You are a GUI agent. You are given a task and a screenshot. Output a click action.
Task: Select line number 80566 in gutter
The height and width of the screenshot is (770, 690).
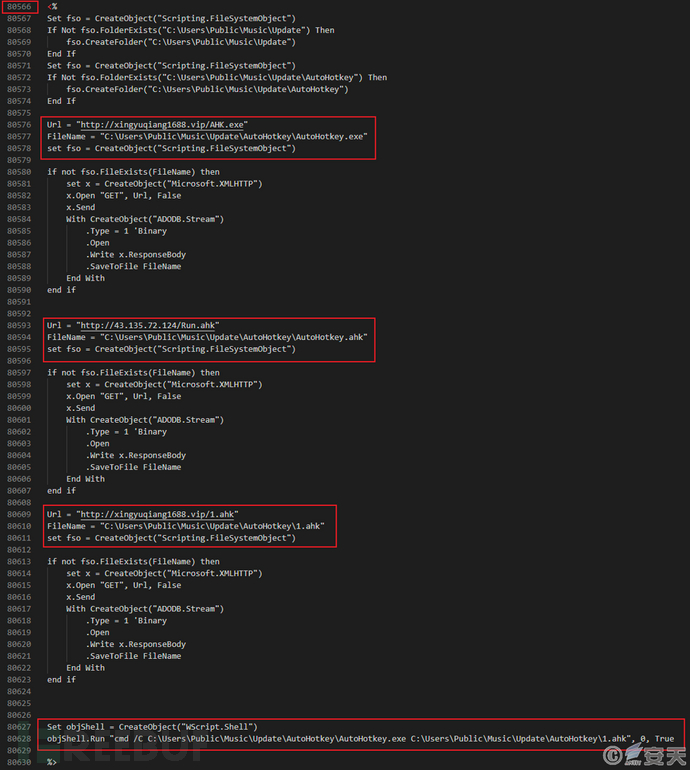point(19,7)
